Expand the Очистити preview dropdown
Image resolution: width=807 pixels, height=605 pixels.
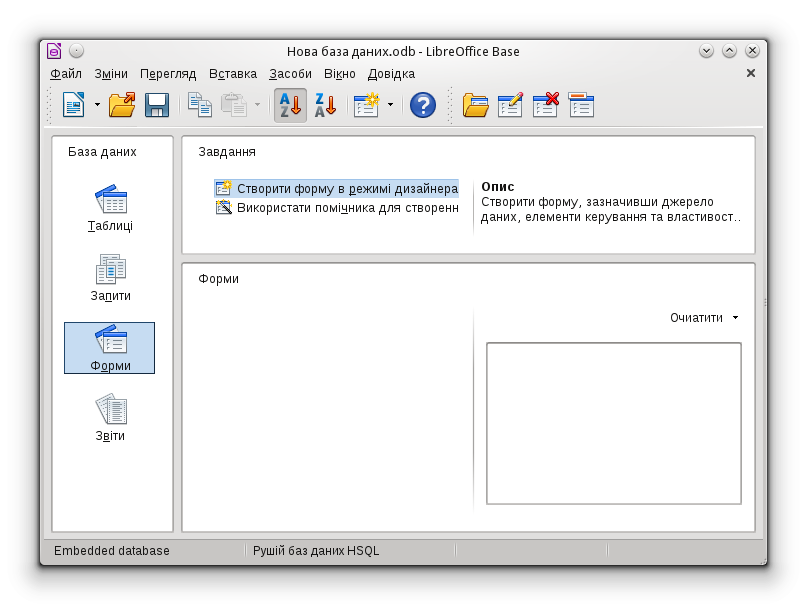735,318
